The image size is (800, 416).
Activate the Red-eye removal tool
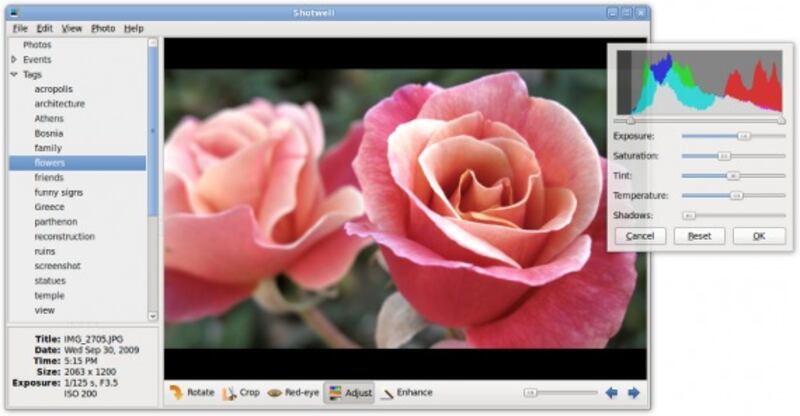pyautogui.click(x=275, y=393)
